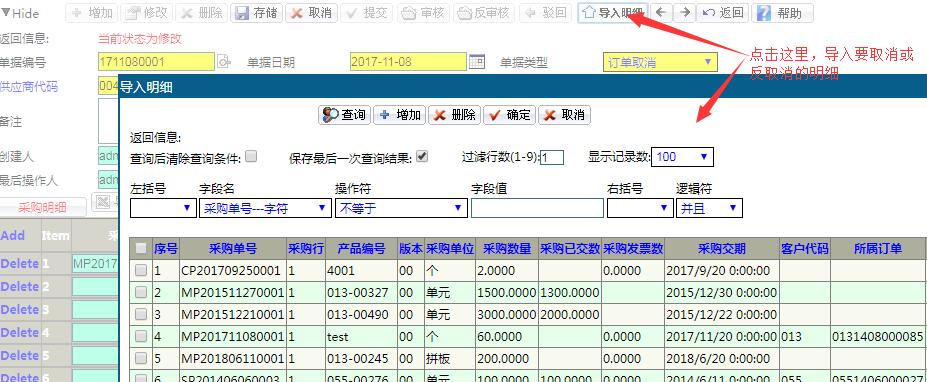Click the 字段值 input field
The width and height of the screenshot is (927, 382).
click(537, 208)
